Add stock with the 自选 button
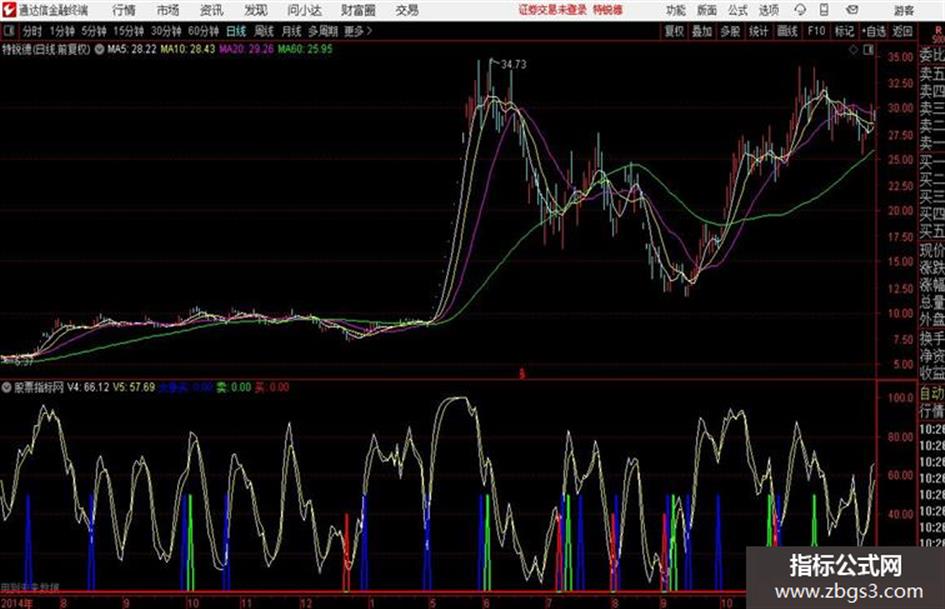 [874, 31]
